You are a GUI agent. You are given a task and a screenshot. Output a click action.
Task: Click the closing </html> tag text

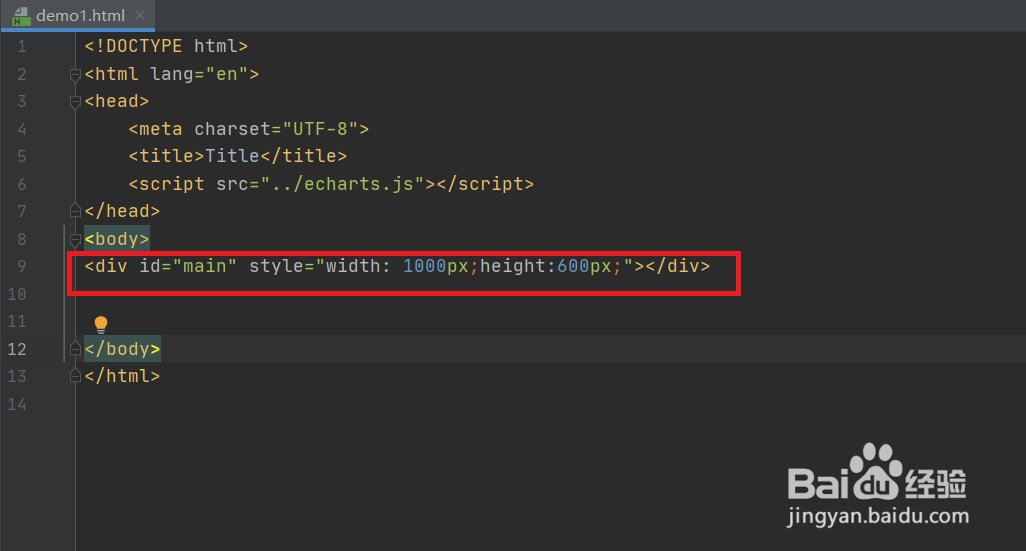tap(122, 376)
